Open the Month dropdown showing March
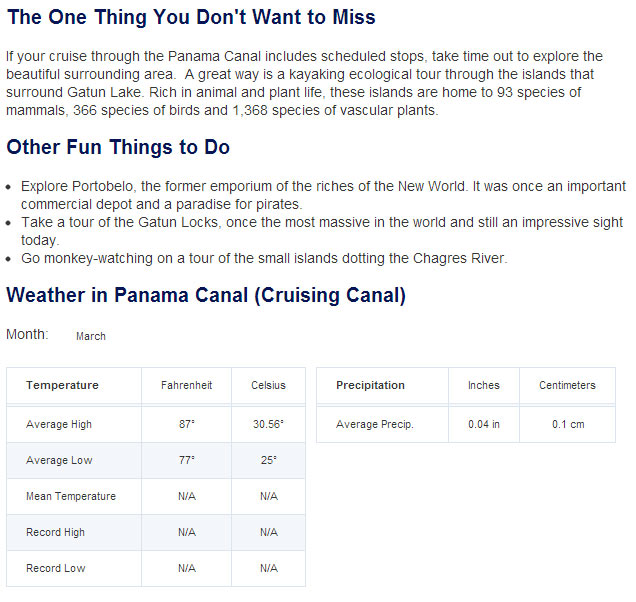The image size is (636, 602). point(91,336)
